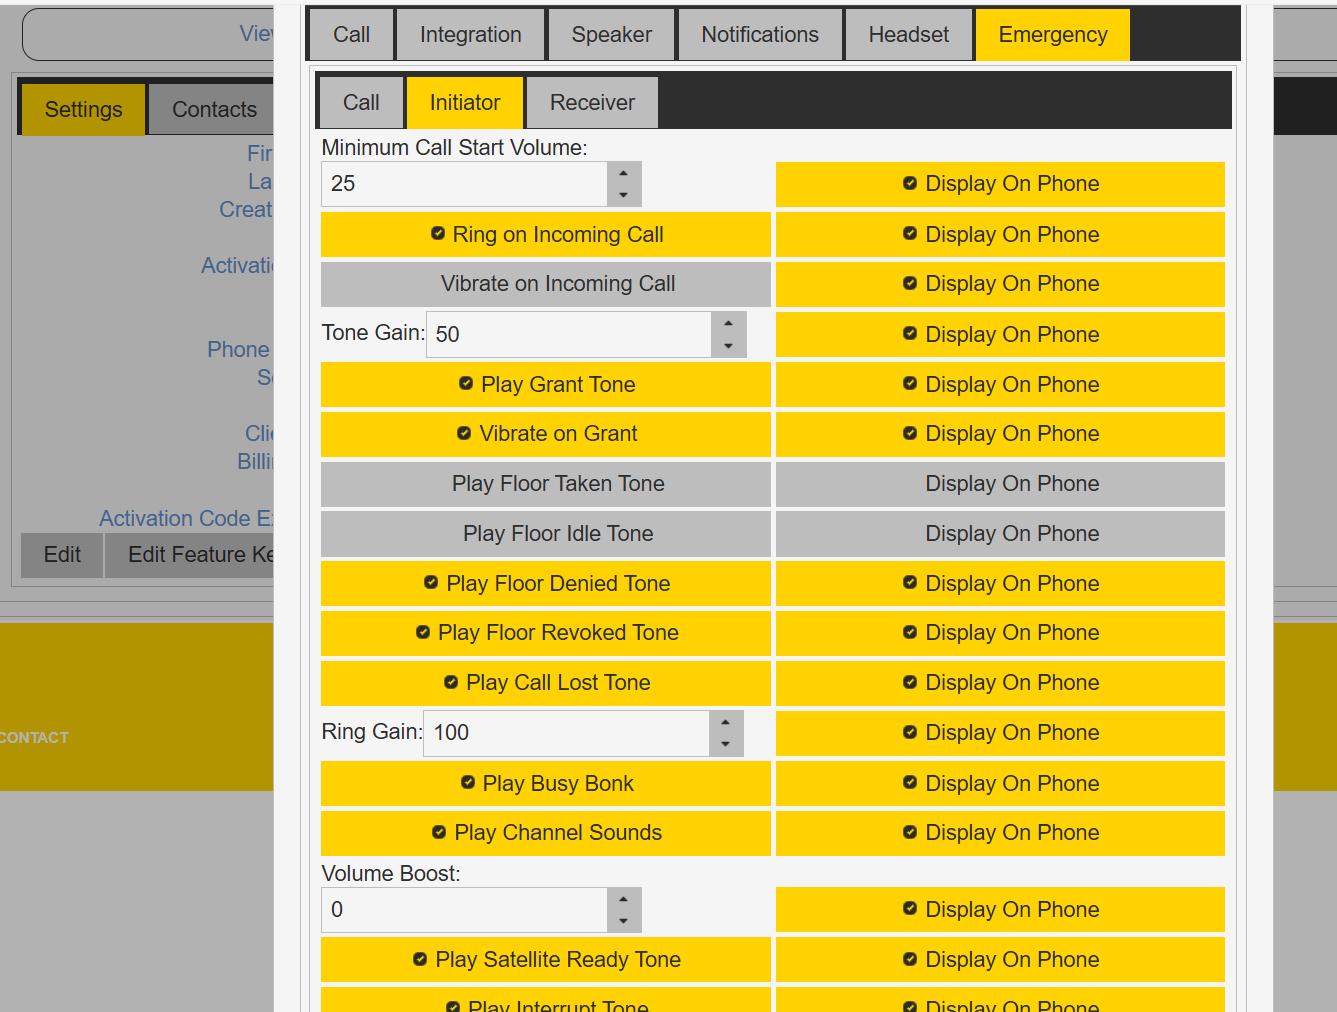The width and height of the screenshot is (1337, 1012).
Task: Decrease Minimum Call Start Volume with down arrow
Action: pyautogui.click(x=624, y=195)
